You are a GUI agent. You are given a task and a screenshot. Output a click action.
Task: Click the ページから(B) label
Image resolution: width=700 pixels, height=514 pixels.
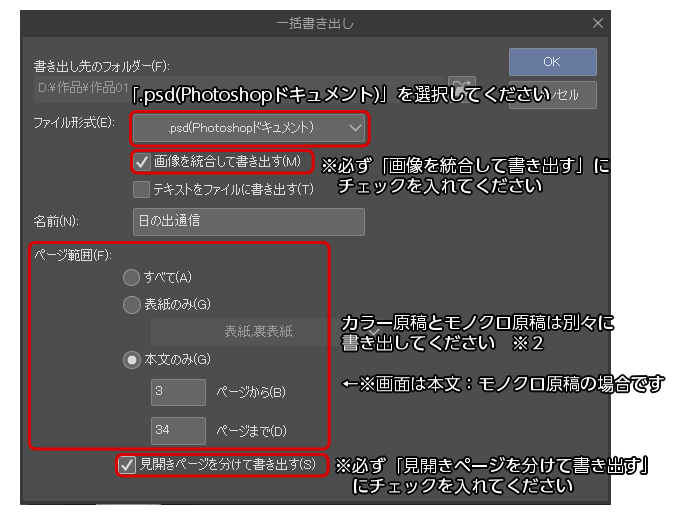click(x=251, y=392)
